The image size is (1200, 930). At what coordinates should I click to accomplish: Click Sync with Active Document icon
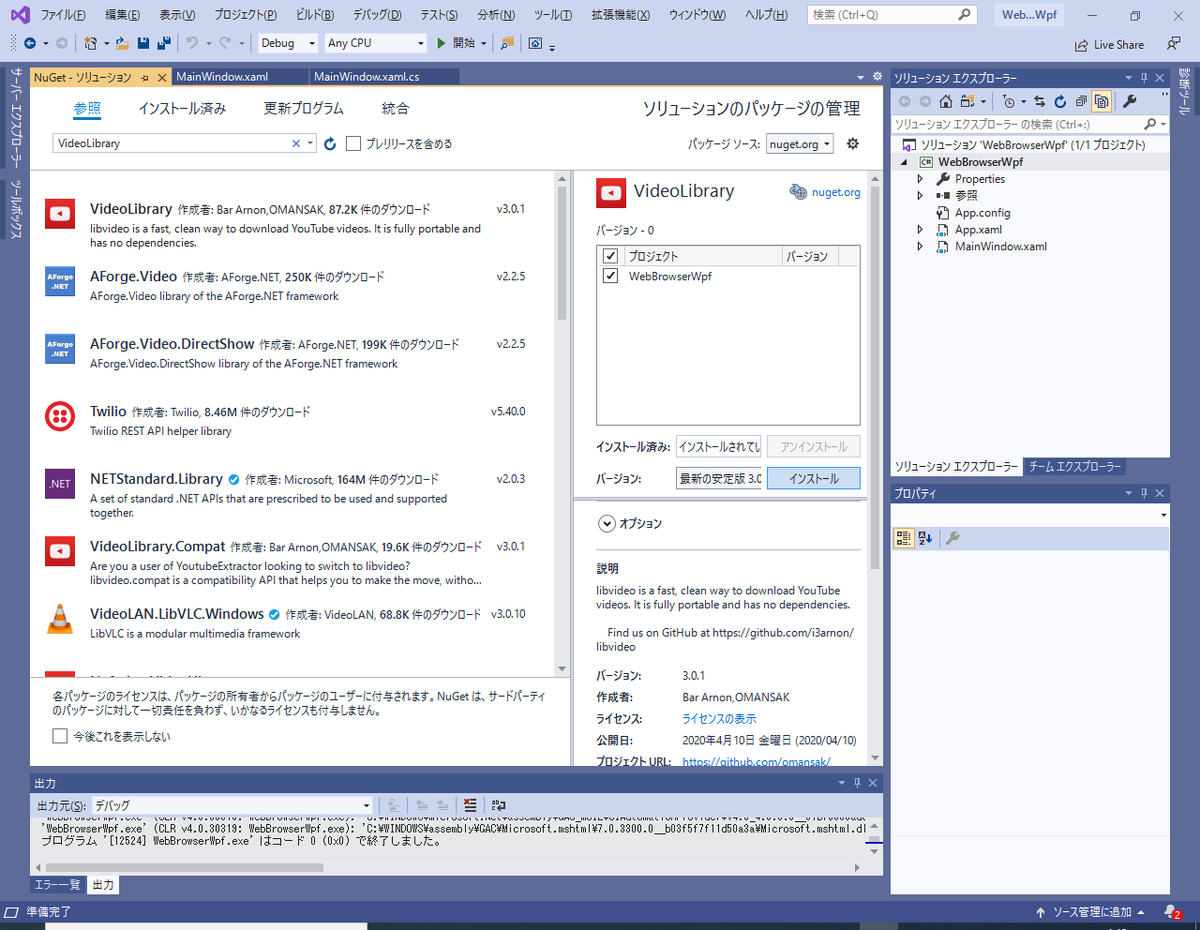pos(1039,101)
